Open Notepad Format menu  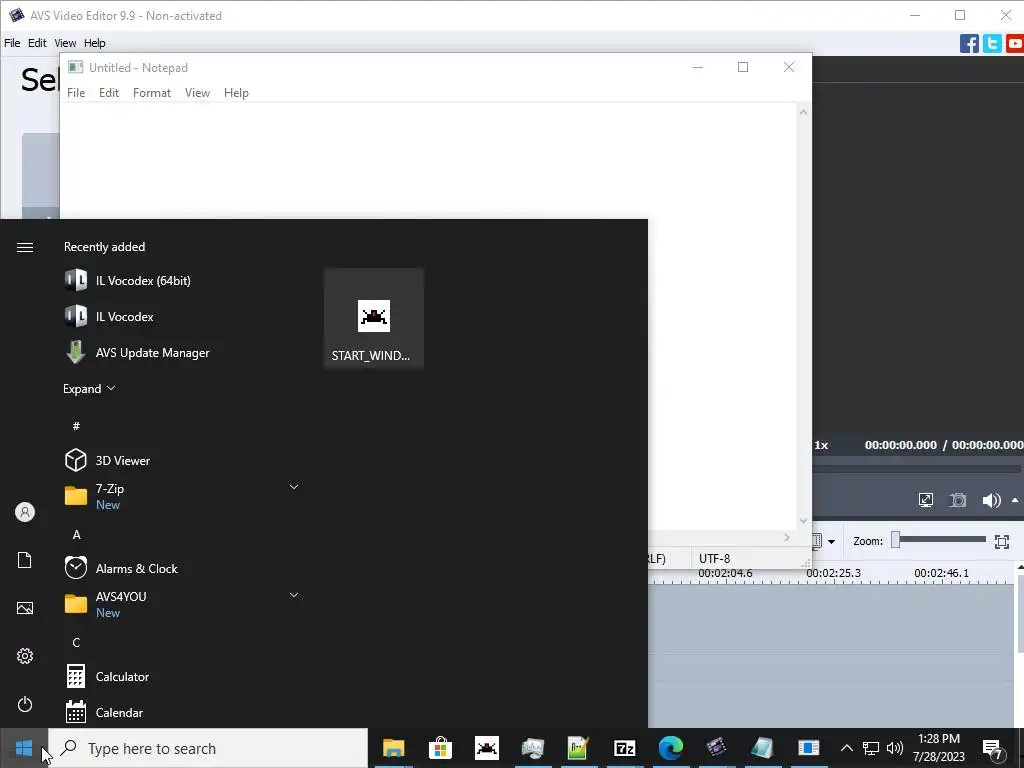click(152, 93)
